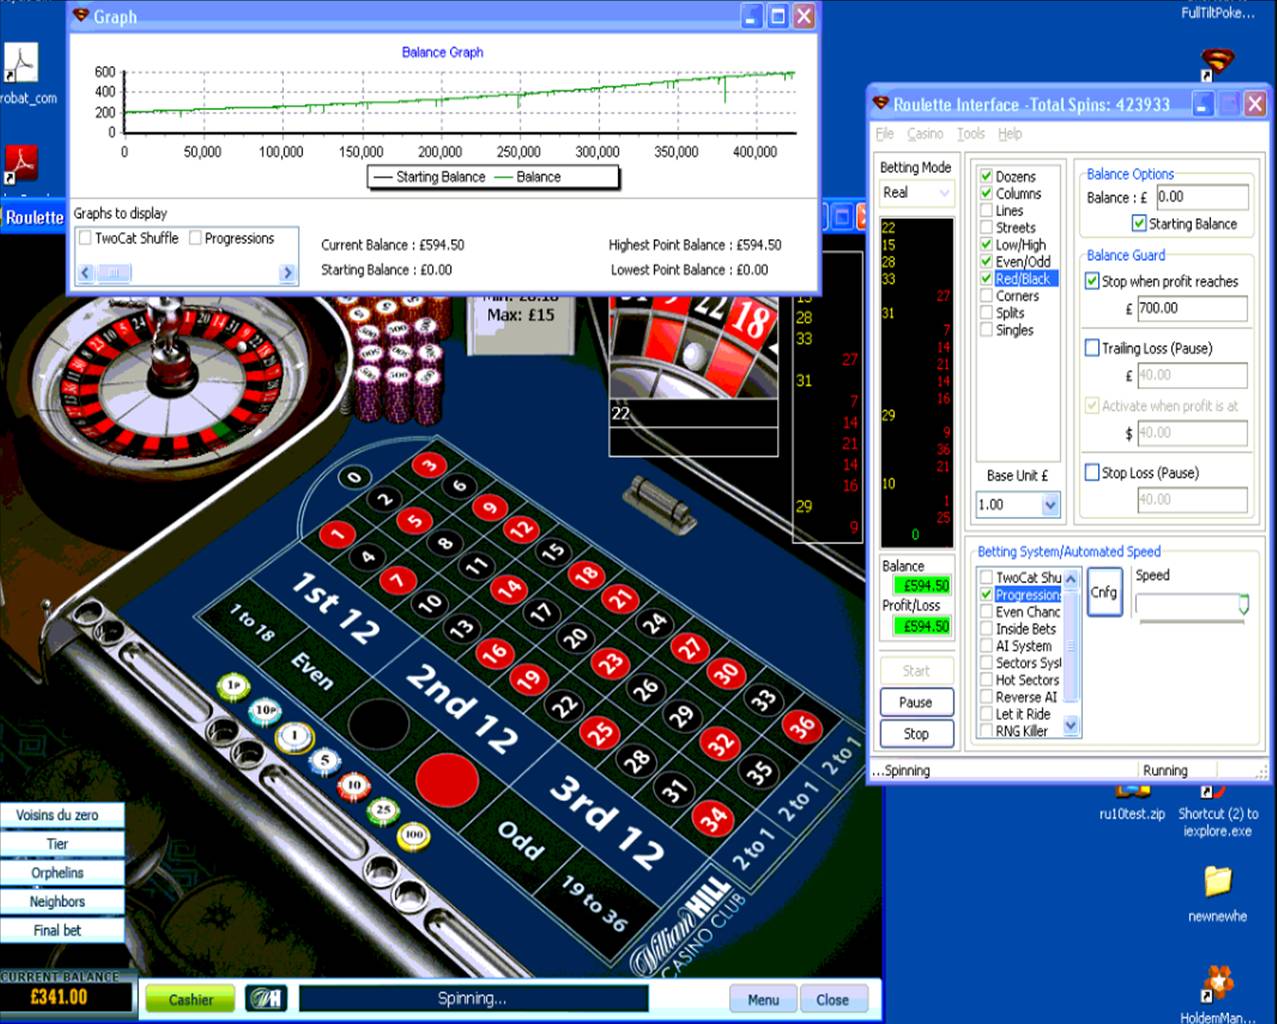Screen dimensions: 1277x1024
Task: Enable the Streets checkbox
Action: click(986, 227)
